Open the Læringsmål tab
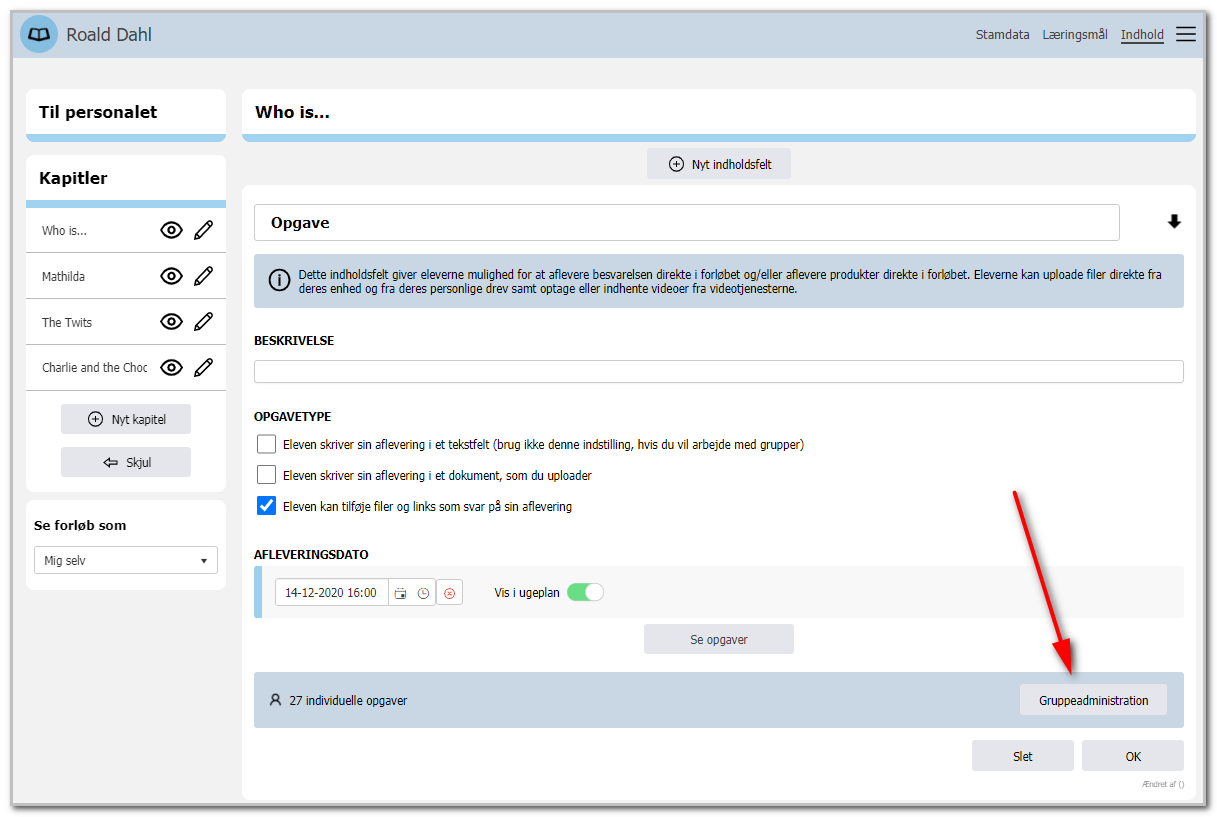 [1075, 34]
